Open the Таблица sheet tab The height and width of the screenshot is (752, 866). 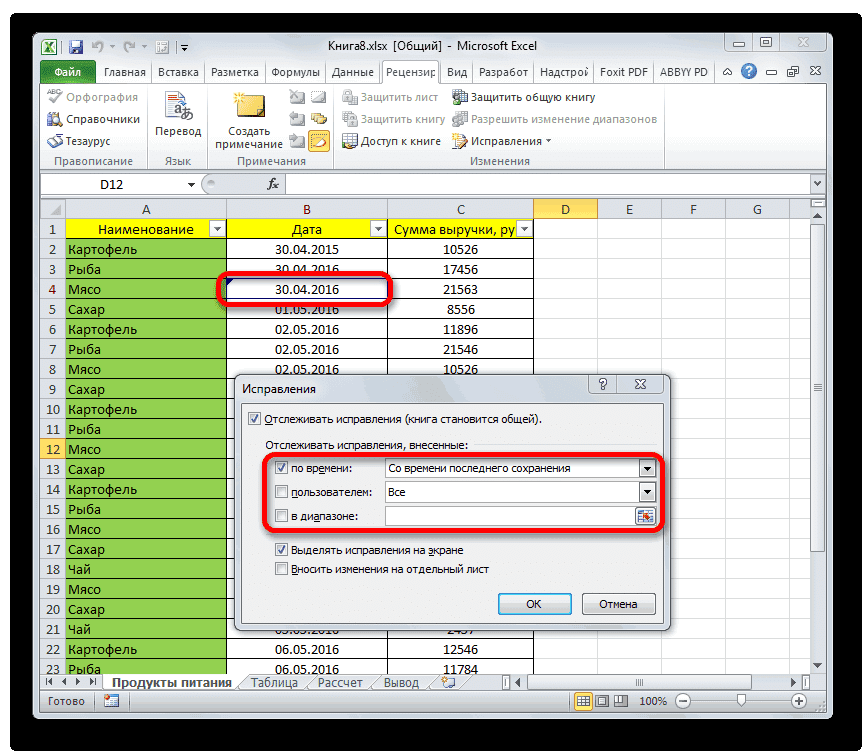(276, 681)
